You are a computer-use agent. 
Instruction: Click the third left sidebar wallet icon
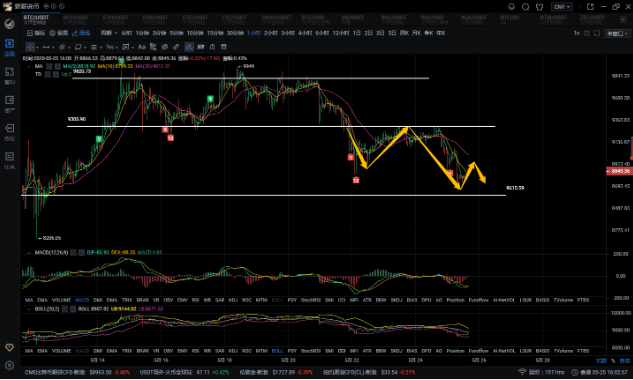[9, 104]
